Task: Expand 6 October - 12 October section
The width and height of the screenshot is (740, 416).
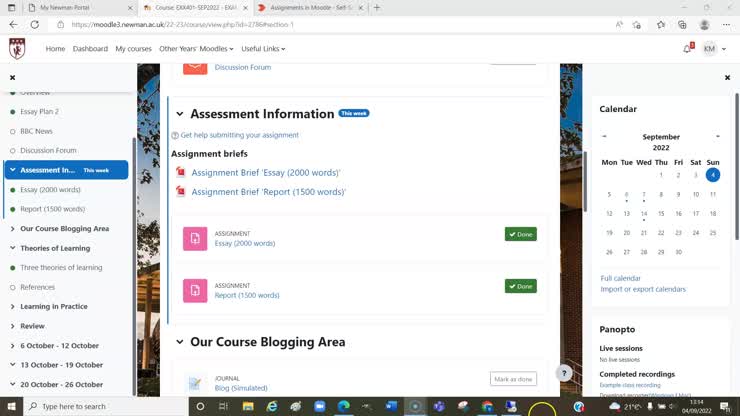Action: (13, 346)
